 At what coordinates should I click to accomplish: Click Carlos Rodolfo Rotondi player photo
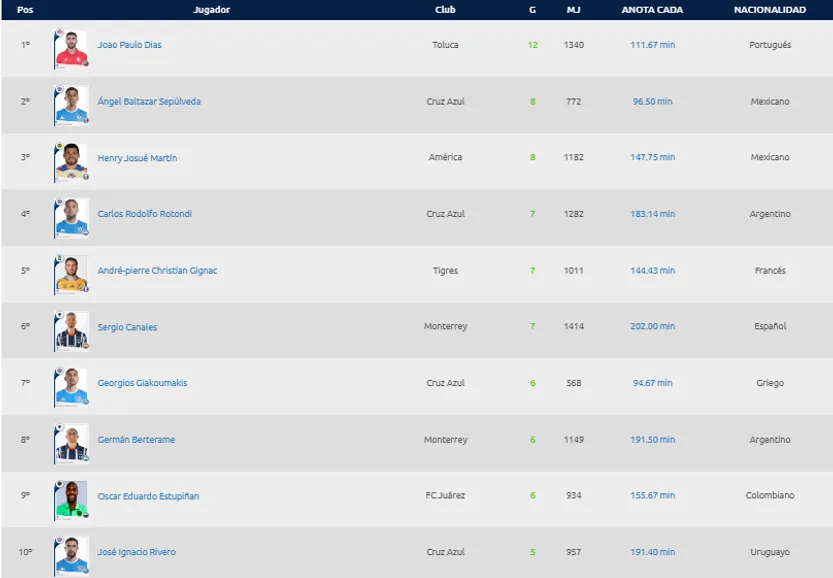pos(71,217)
